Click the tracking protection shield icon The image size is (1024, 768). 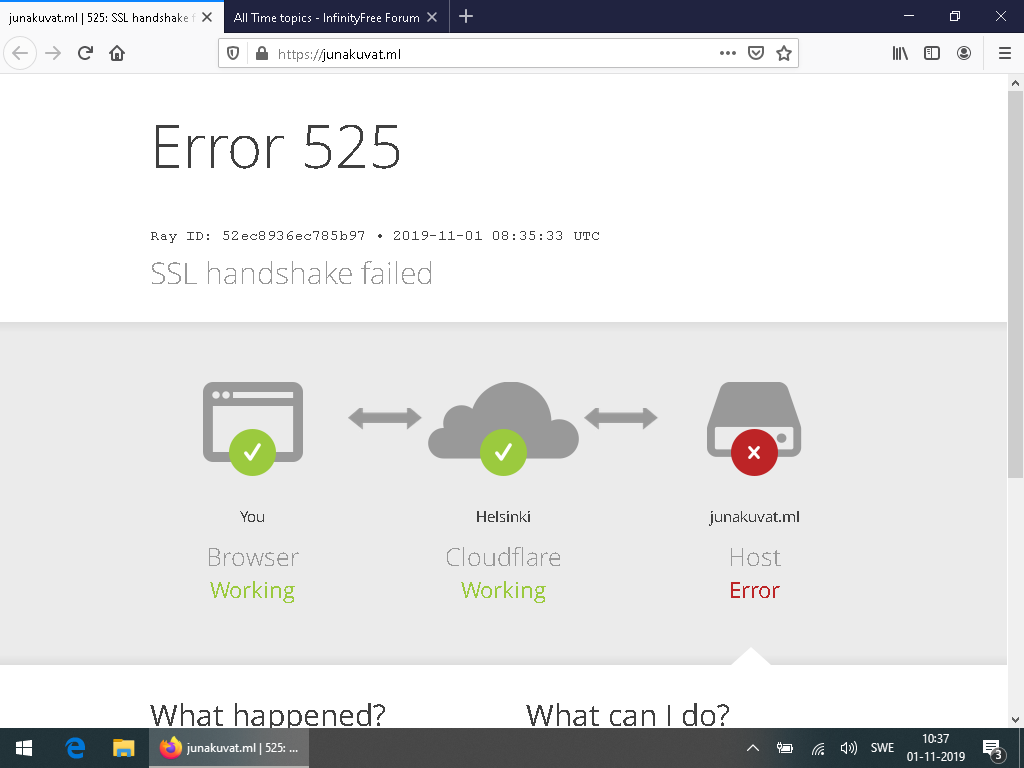(233, 54)
